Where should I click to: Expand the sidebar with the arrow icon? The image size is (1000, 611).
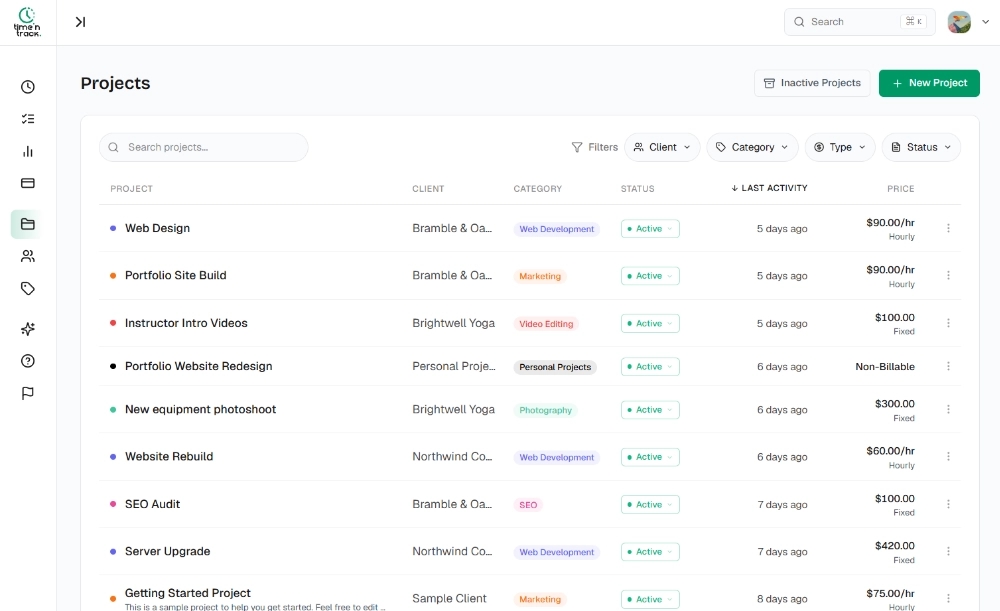[80, 22]
